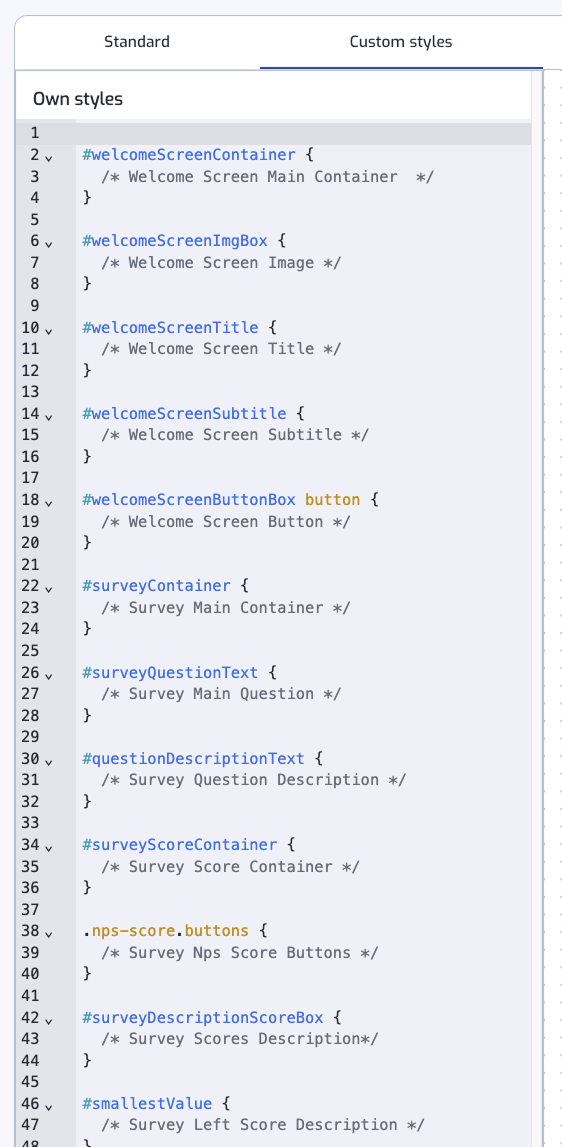Fold the #smallestValue rule

click(49, 1106)
